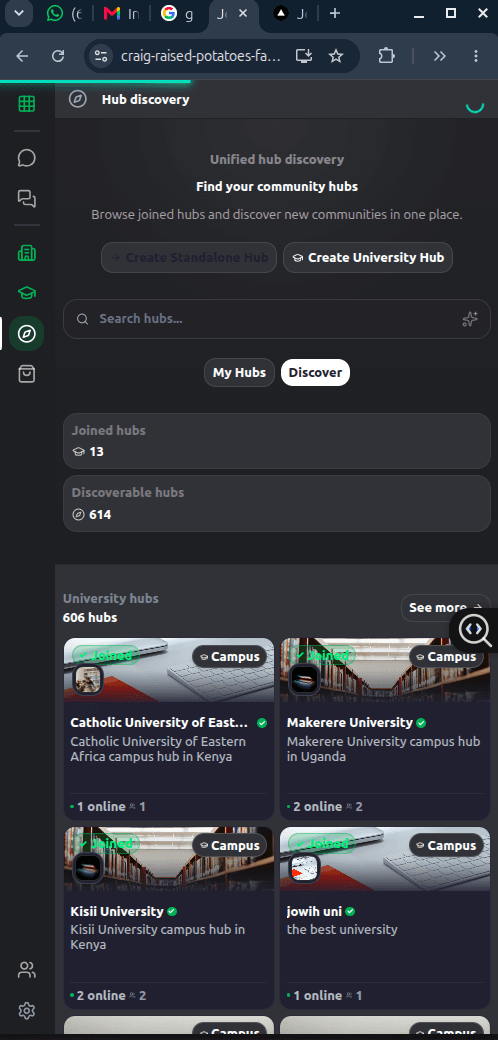Open the browser extensions puzzle icon
This screenshot has height=1040, width=498.
386,56
